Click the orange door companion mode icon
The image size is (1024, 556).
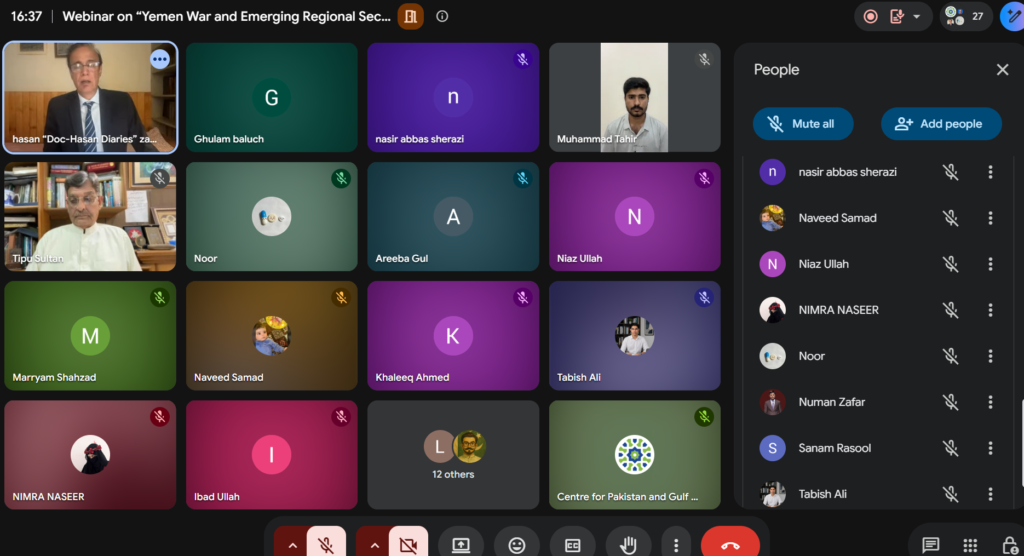tap(411, 16)
